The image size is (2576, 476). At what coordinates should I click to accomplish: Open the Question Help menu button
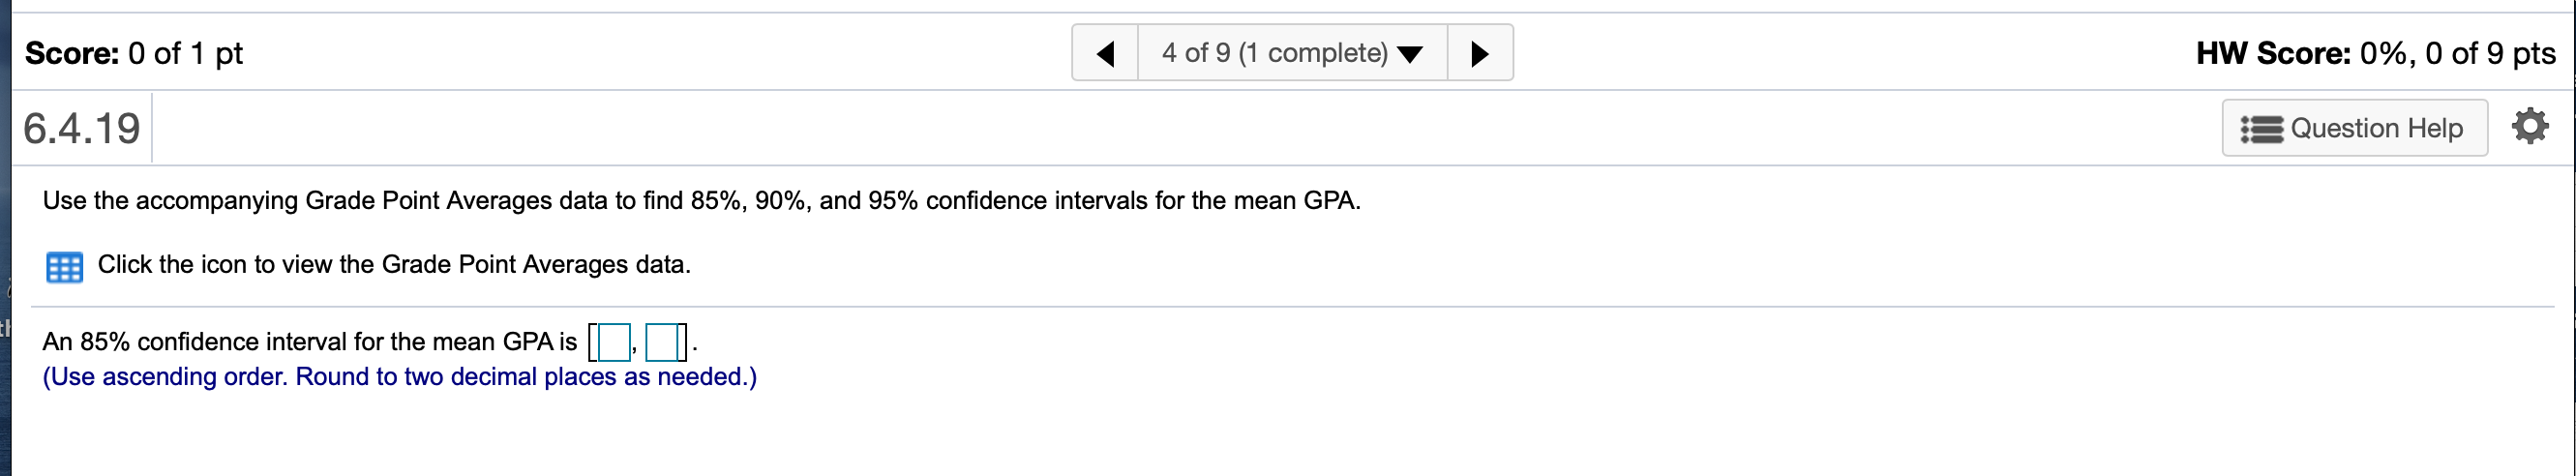(2354, 128)
